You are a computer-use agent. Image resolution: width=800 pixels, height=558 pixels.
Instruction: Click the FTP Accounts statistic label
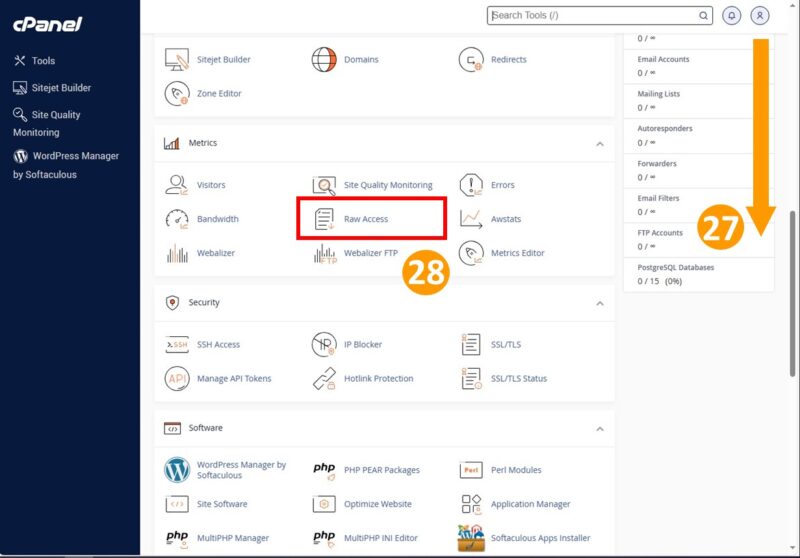660,233
